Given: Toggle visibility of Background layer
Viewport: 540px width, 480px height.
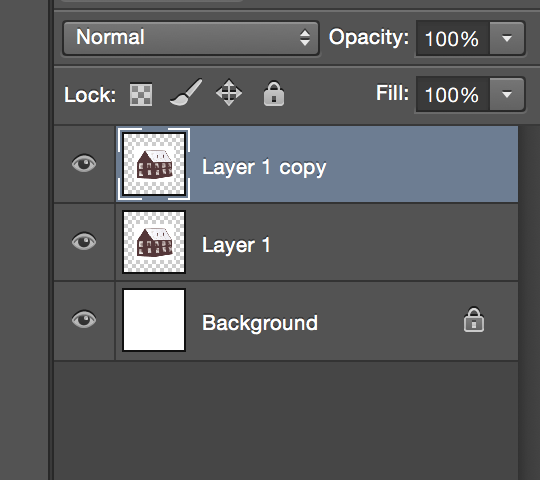Looking at the screenshot, I should pos(84,319).
